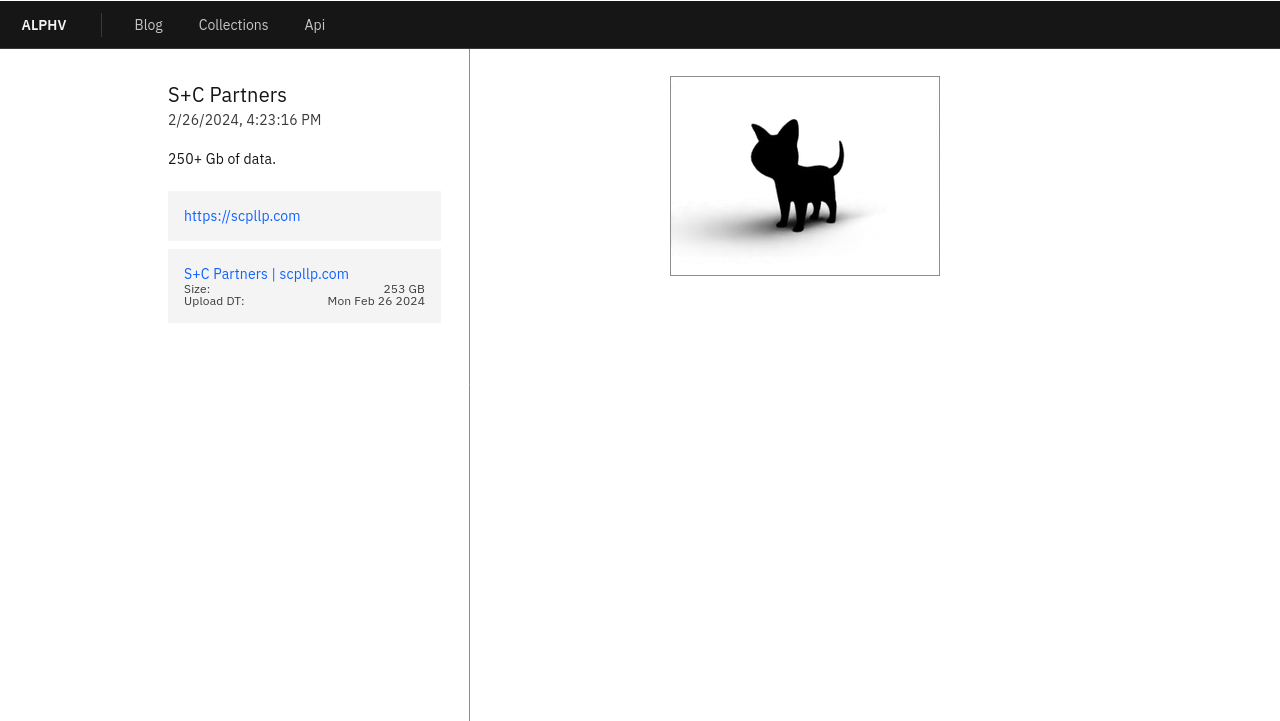The width and height of the screenshot is (1280, 721).
Task: Click the 'Upload DT:' label
Action: (214, 301)
